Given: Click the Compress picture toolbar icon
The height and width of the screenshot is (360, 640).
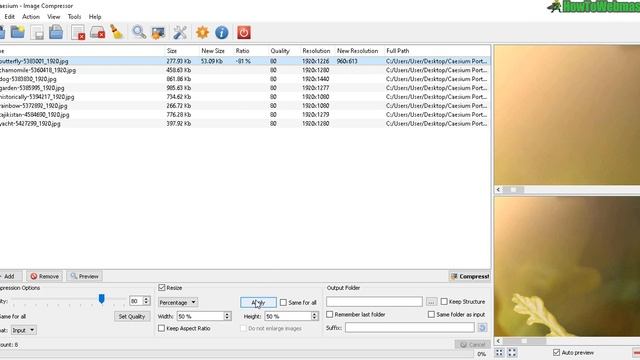Looking at the screenshot, I should 158,33.
